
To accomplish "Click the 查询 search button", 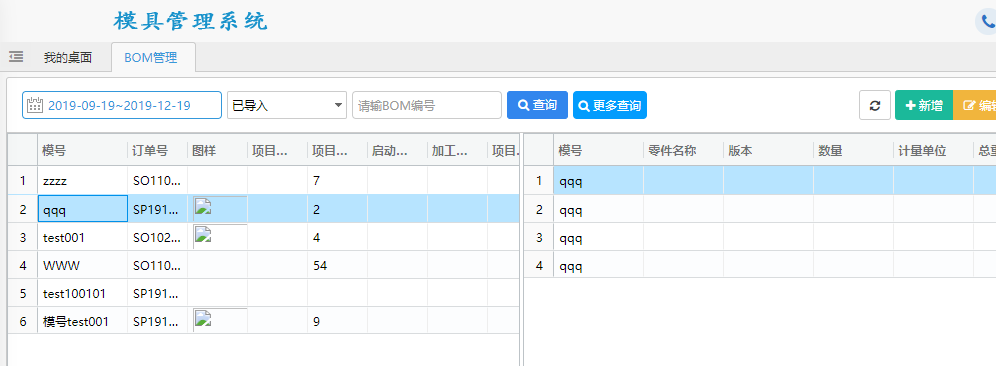I will (x=537, y=105).
